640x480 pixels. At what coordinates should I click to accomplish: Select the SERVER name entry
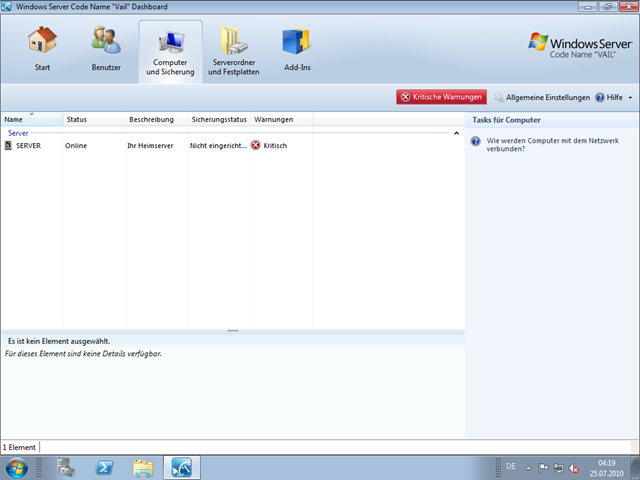(28, 146)
